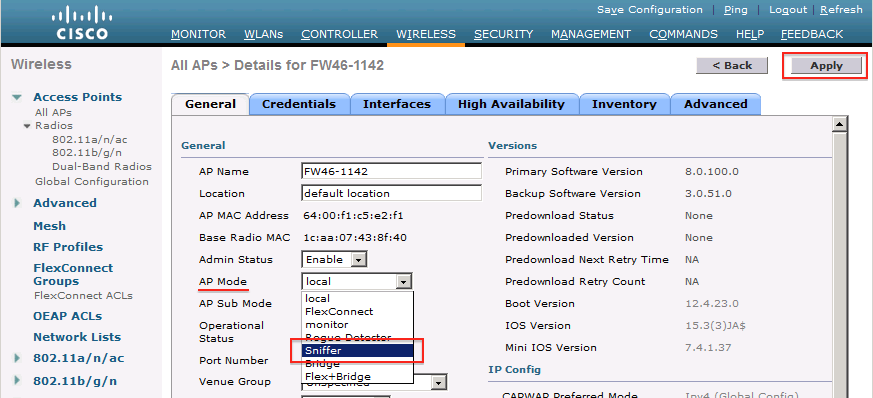Open the MONITOR menu
The height and width of the screenshot is (398, 873).
click(x=198, y=34)
